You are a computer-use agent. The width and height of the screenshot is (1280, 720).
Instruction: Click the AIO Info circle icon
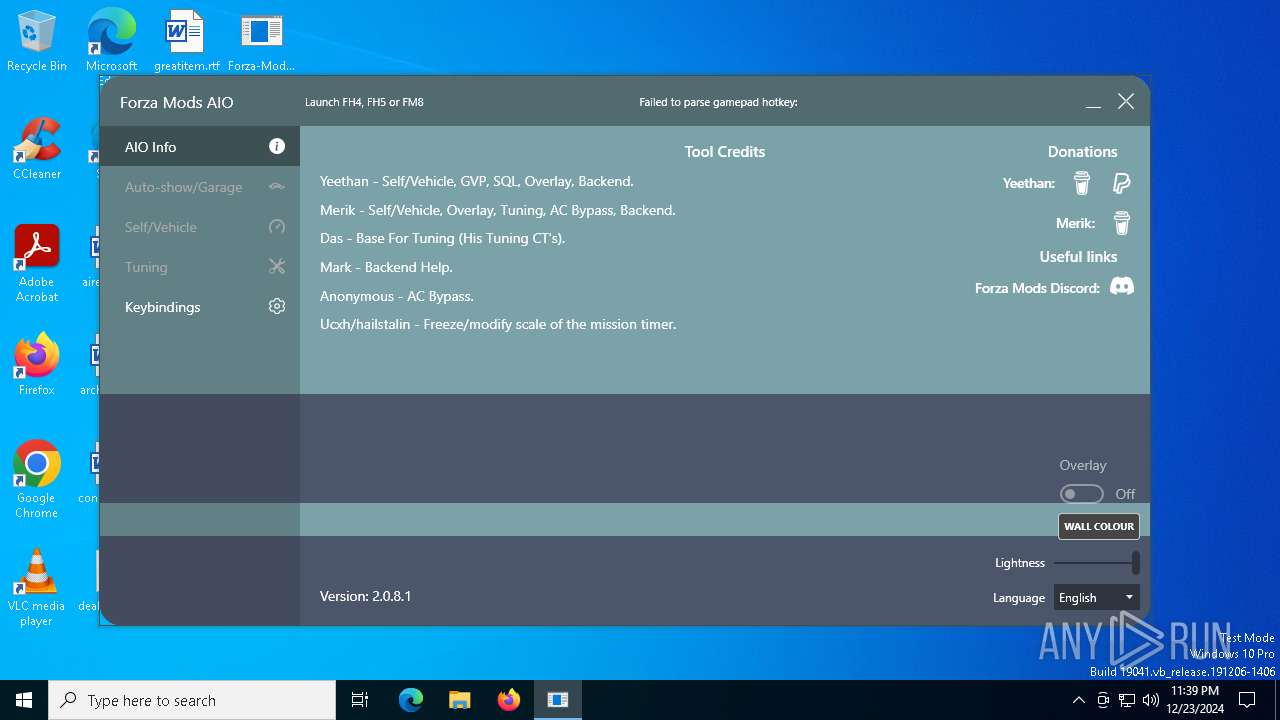[x=277, y=146]
